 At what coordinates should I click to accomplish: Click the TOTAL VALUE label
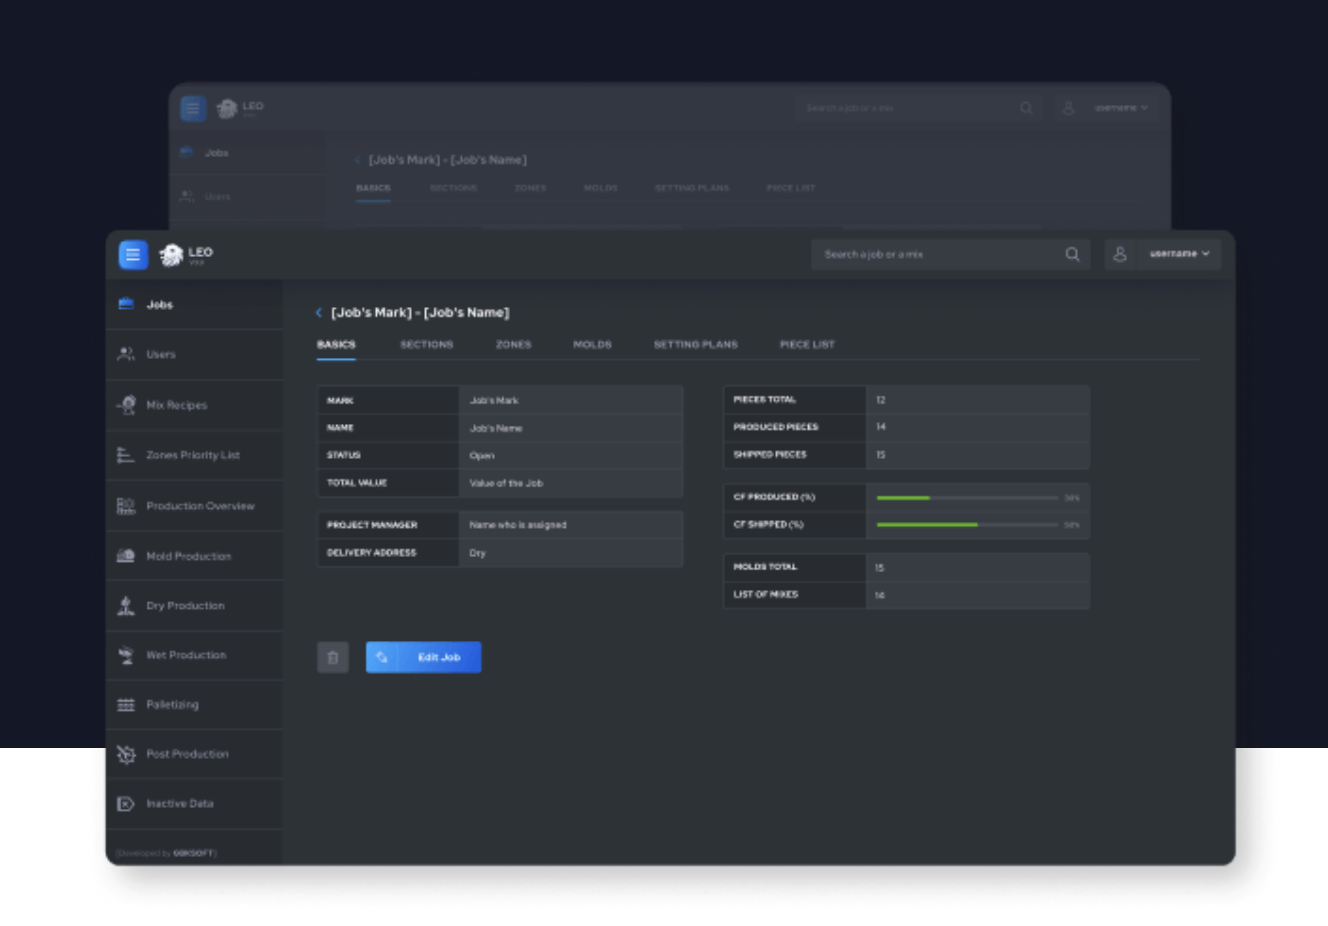pyautogui.click(x=357, y=483)
